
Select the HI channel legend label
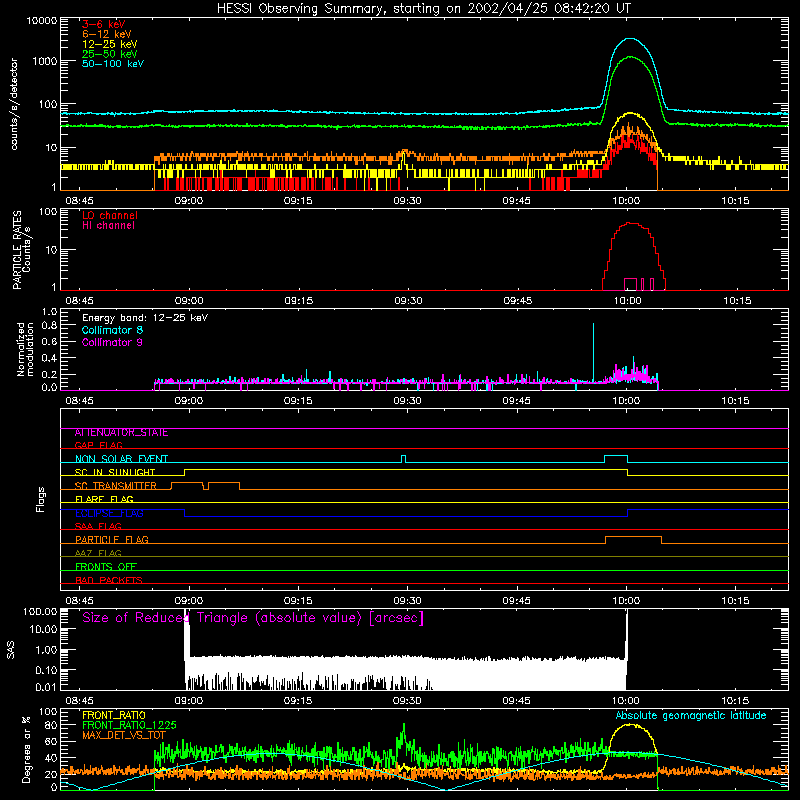108,226
